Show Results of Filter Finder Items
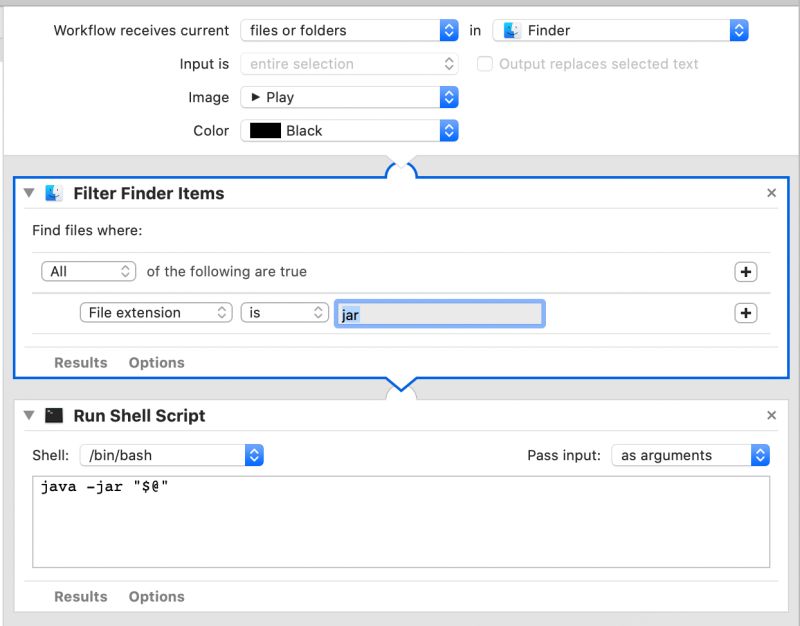Screen dimensions: 800x626 [x=81, y=362]
